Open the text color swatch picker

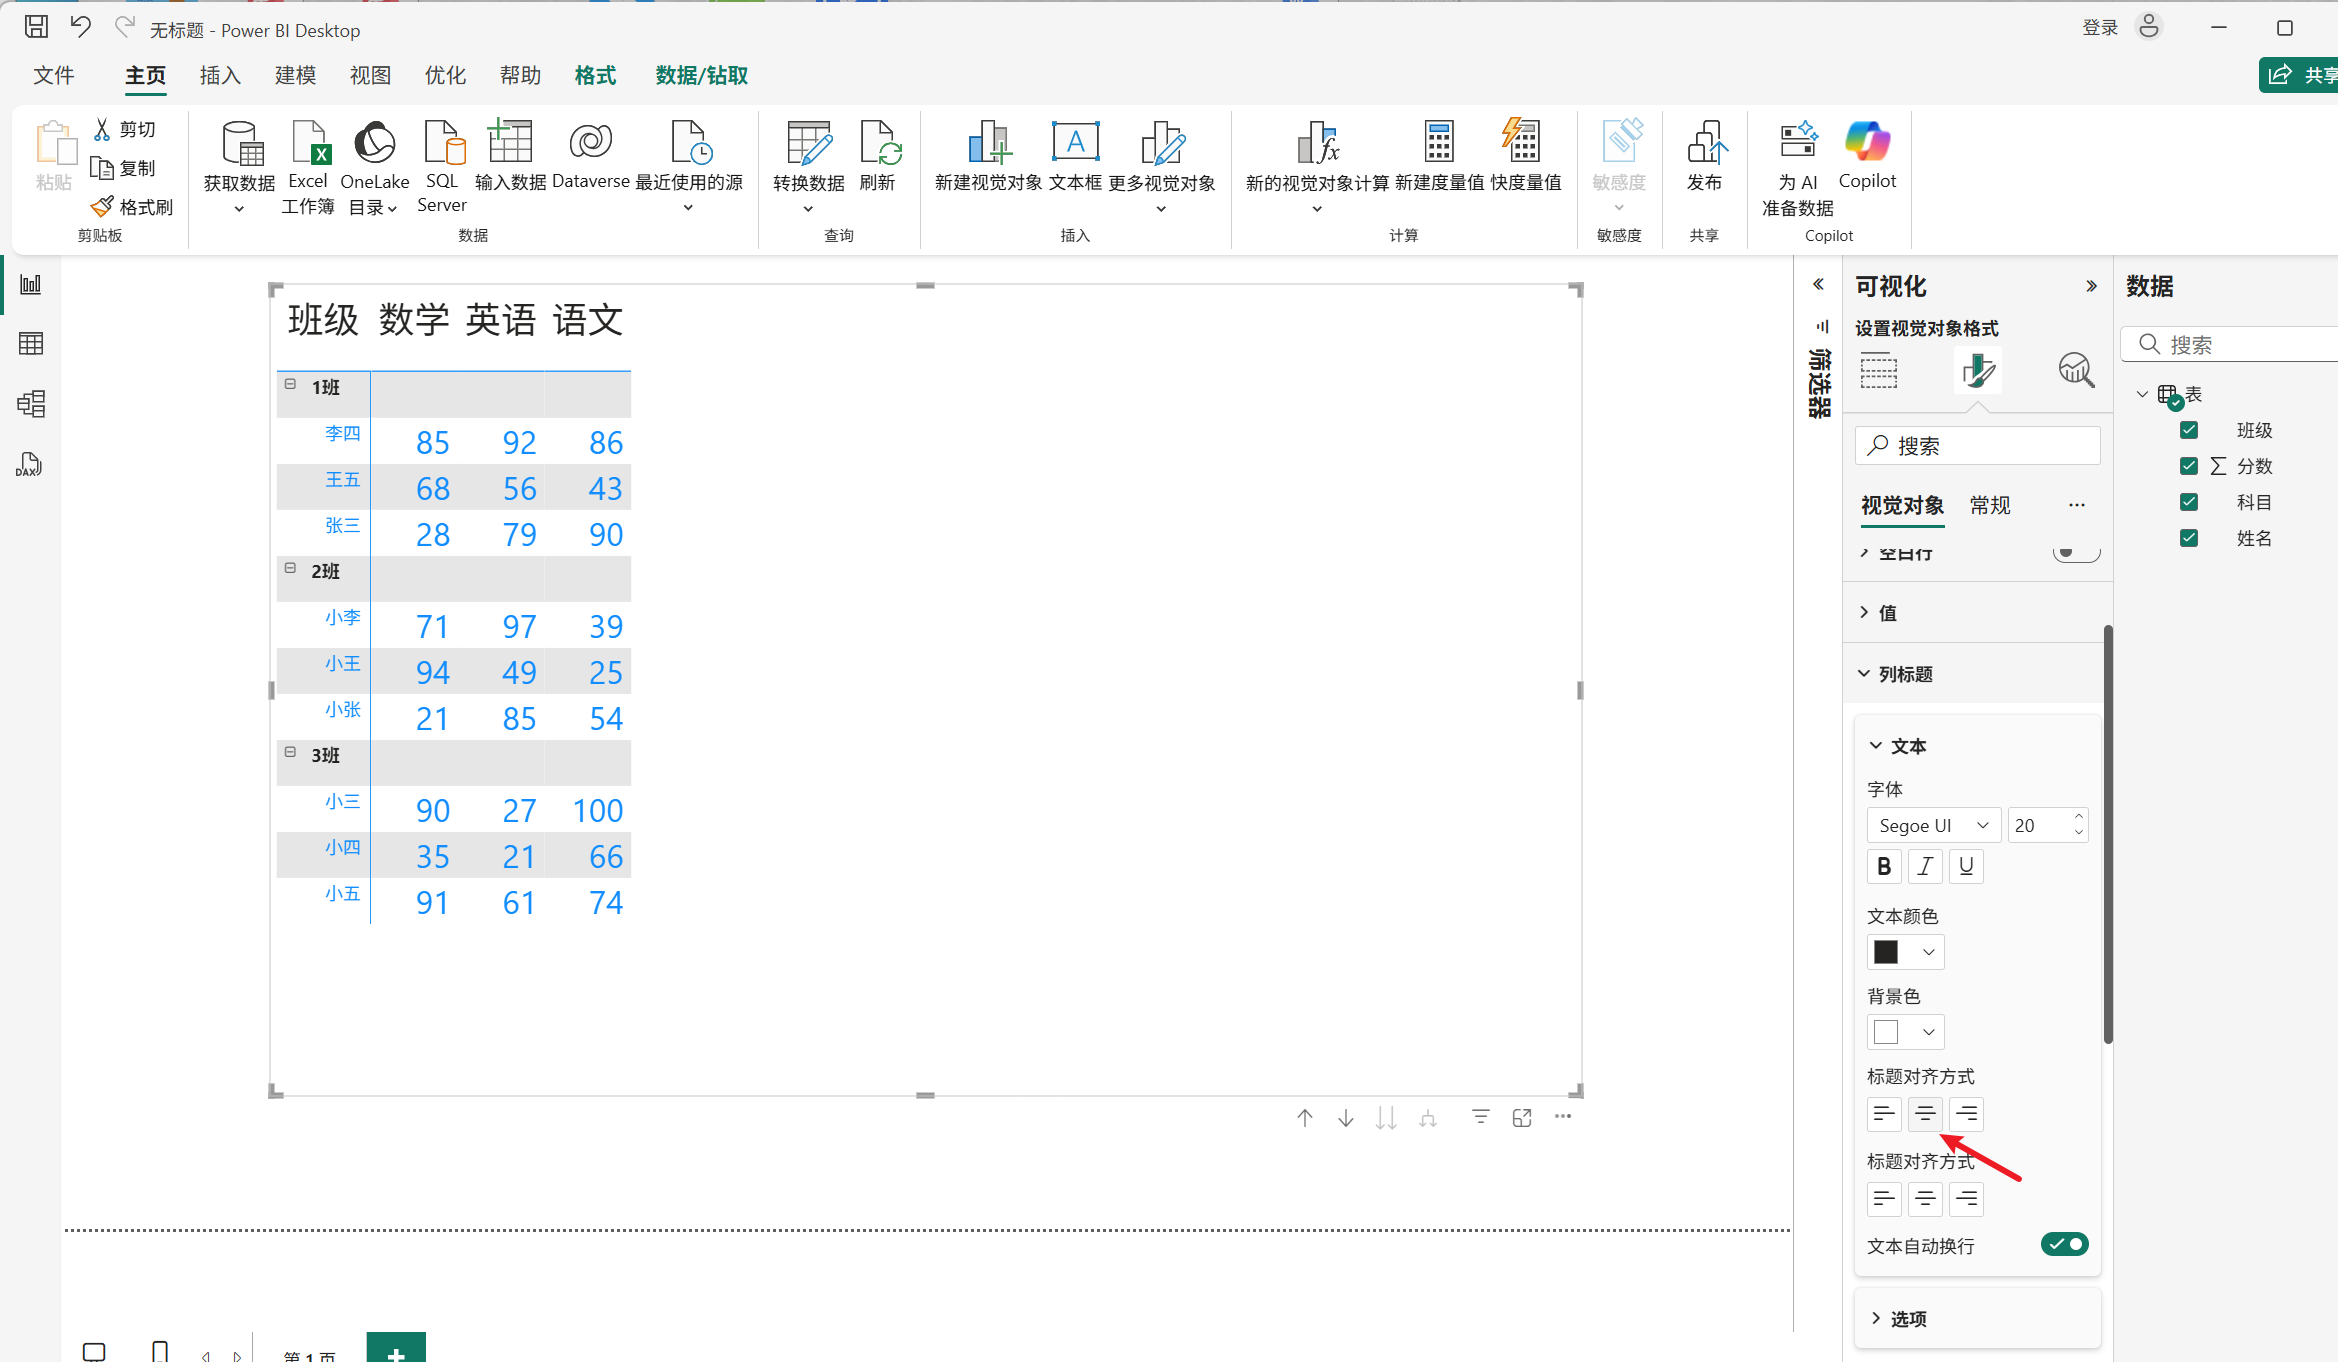1905,952
